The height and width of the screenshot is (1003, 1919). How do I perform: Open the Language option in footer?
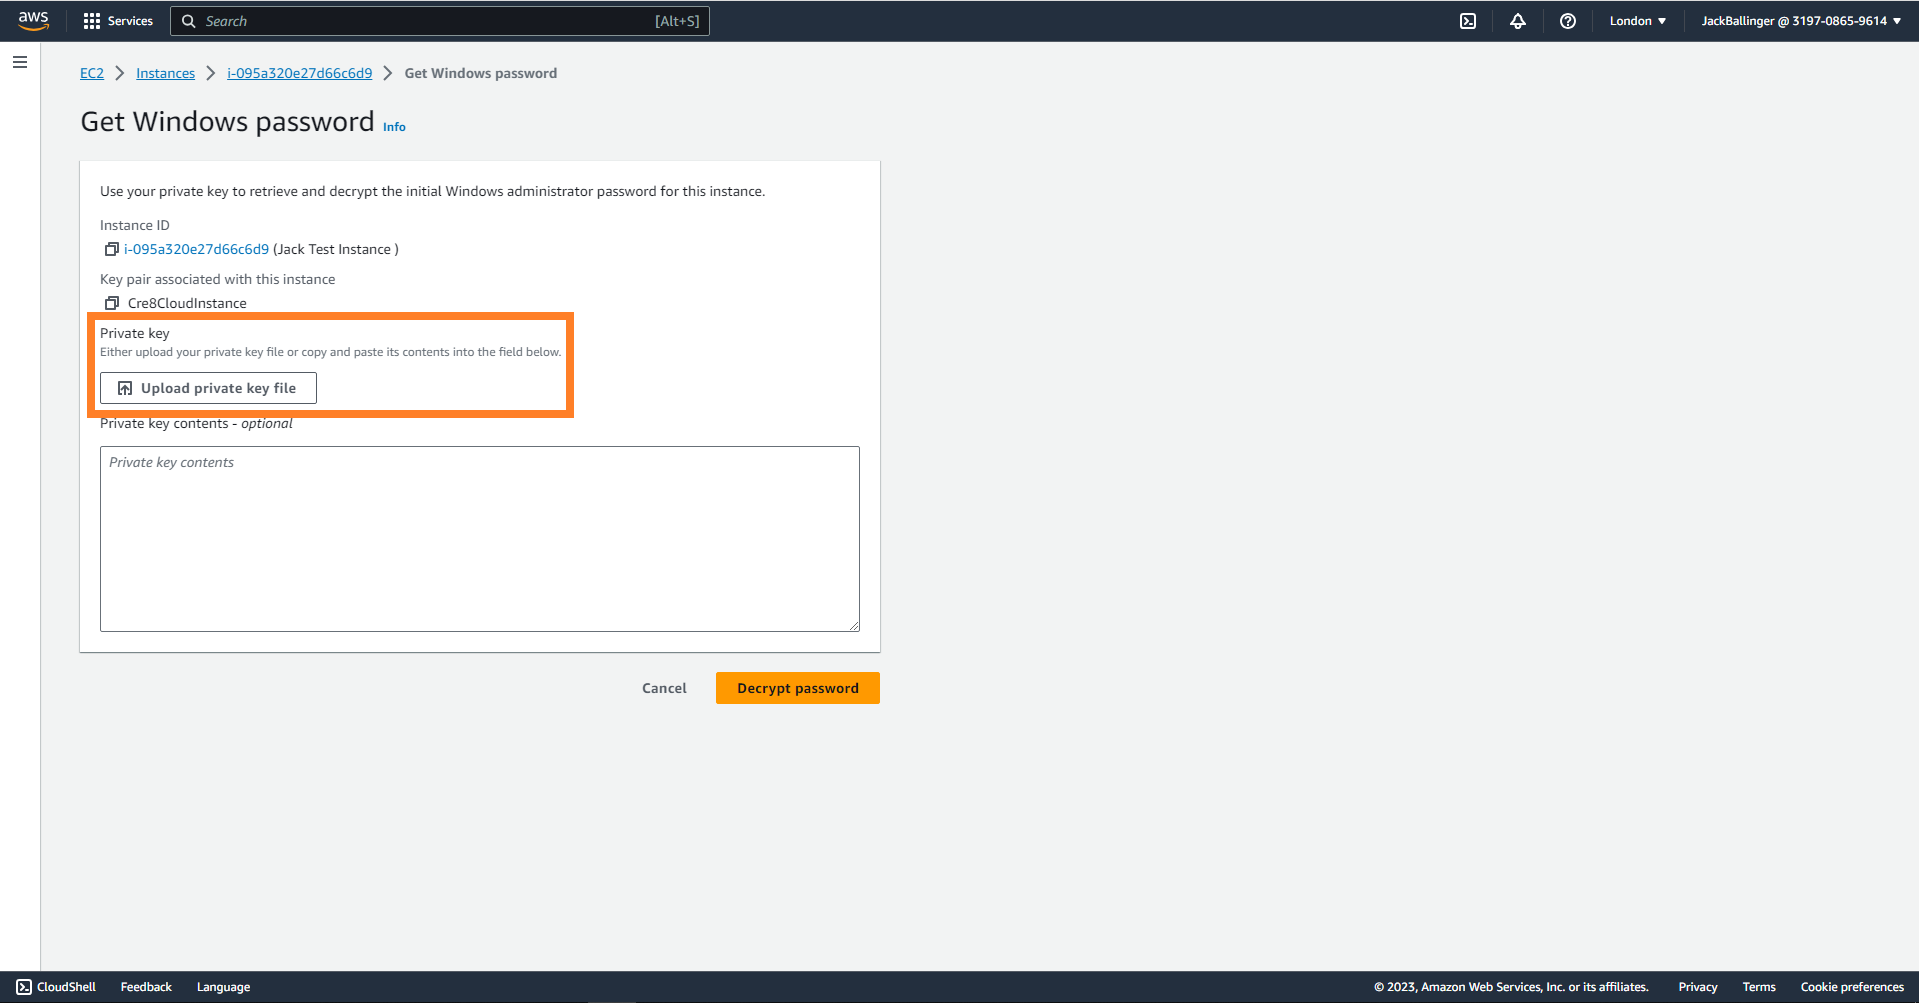(223, 987)
